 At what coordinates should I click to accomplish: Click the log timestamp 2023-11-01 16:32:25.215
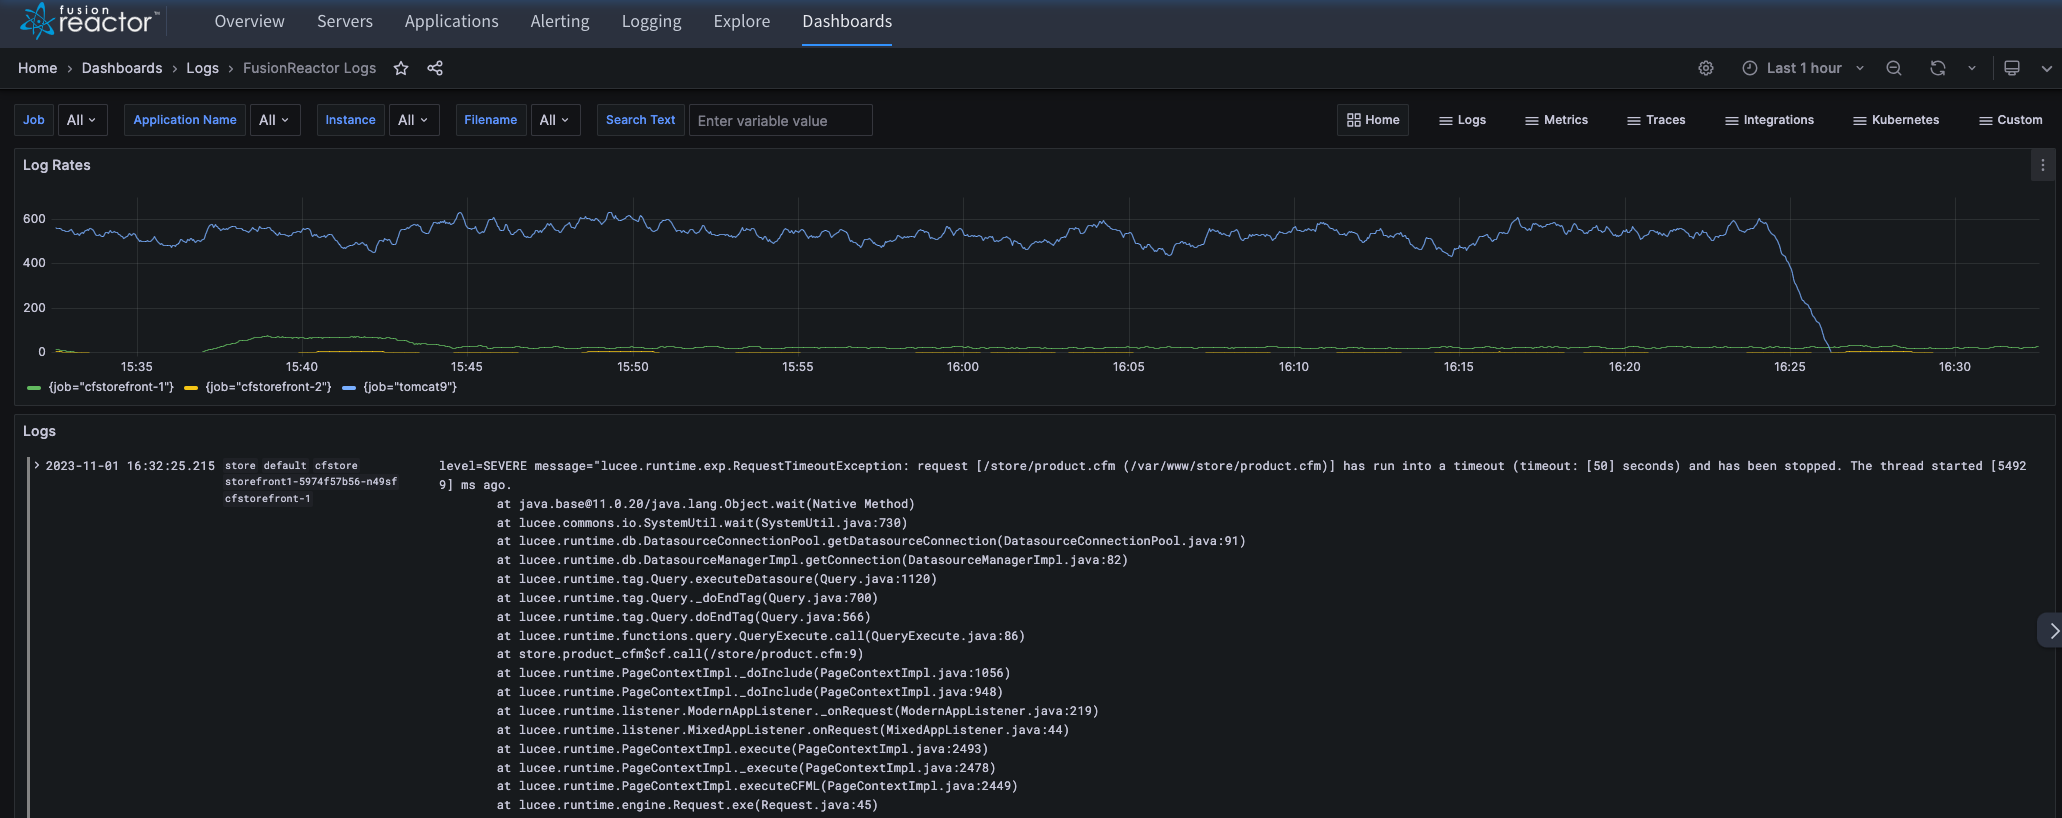[x=130, y=466]
